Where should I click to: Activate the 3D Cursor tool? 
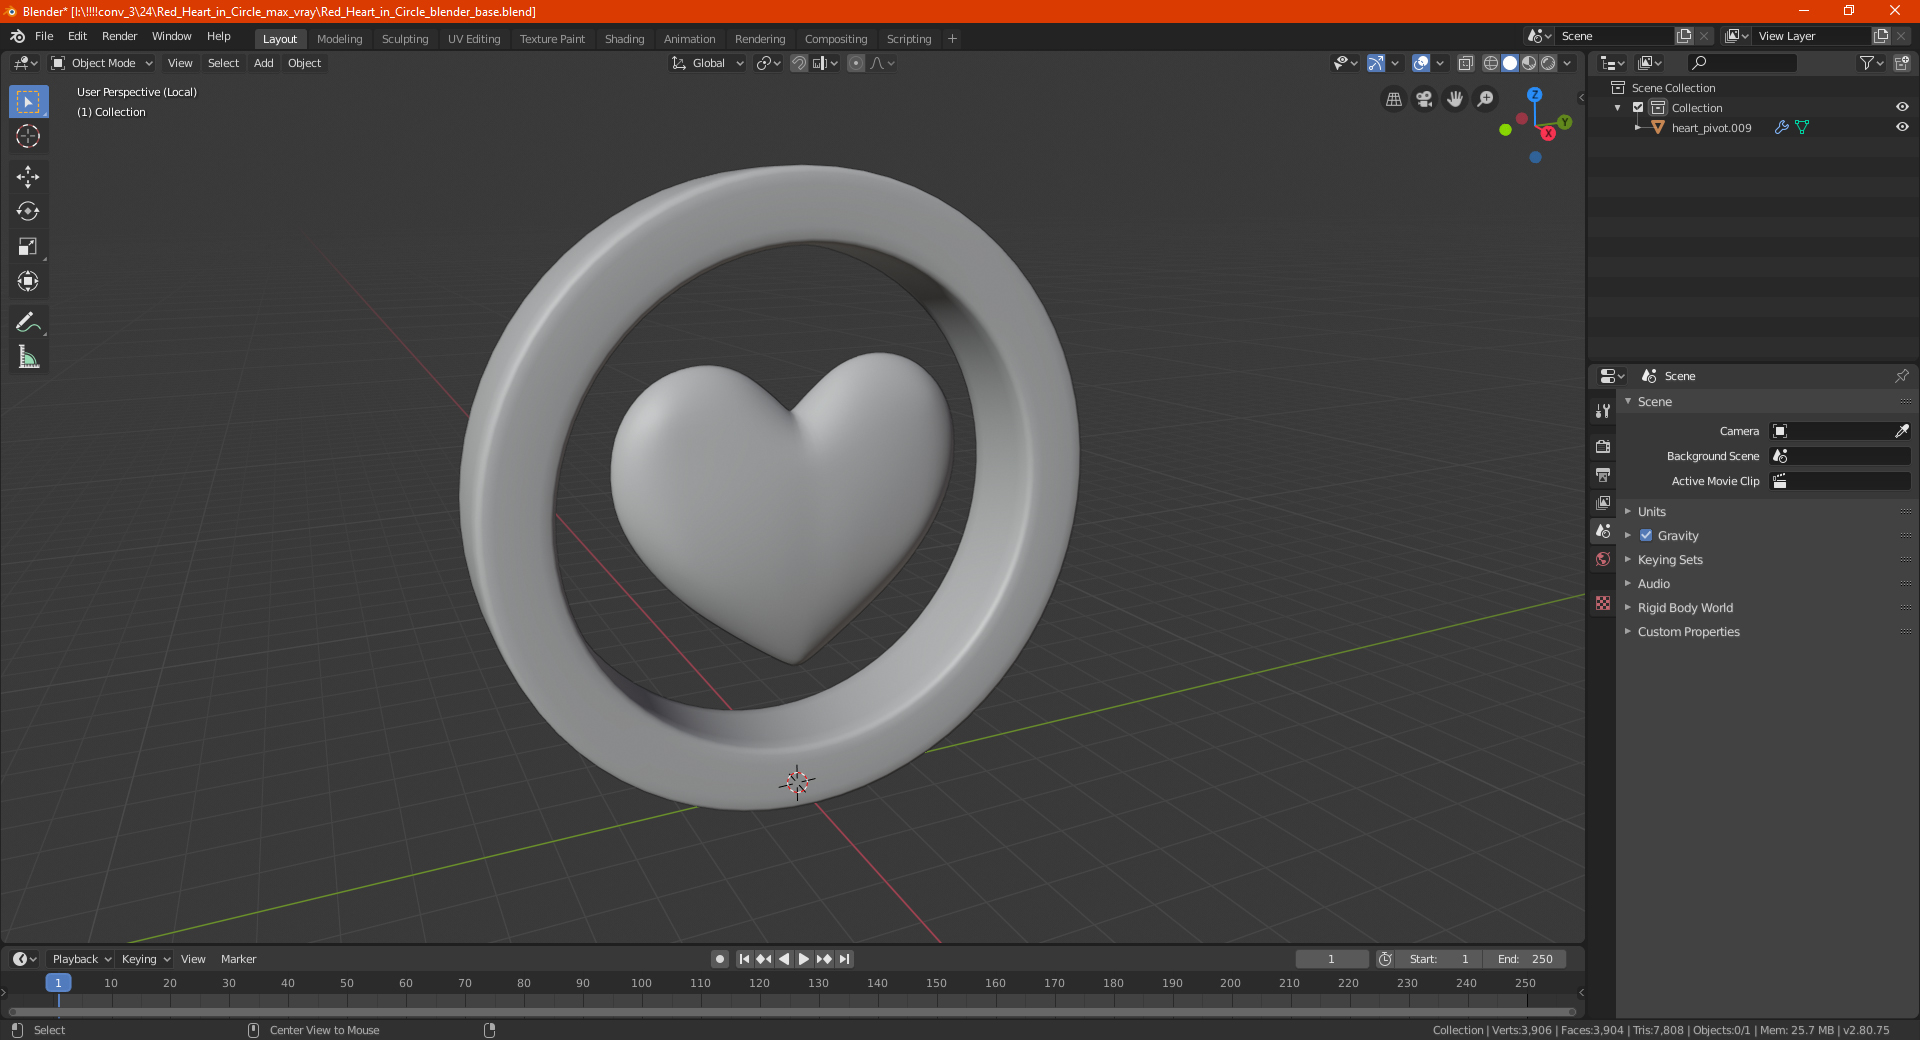[x=28, y=137]
